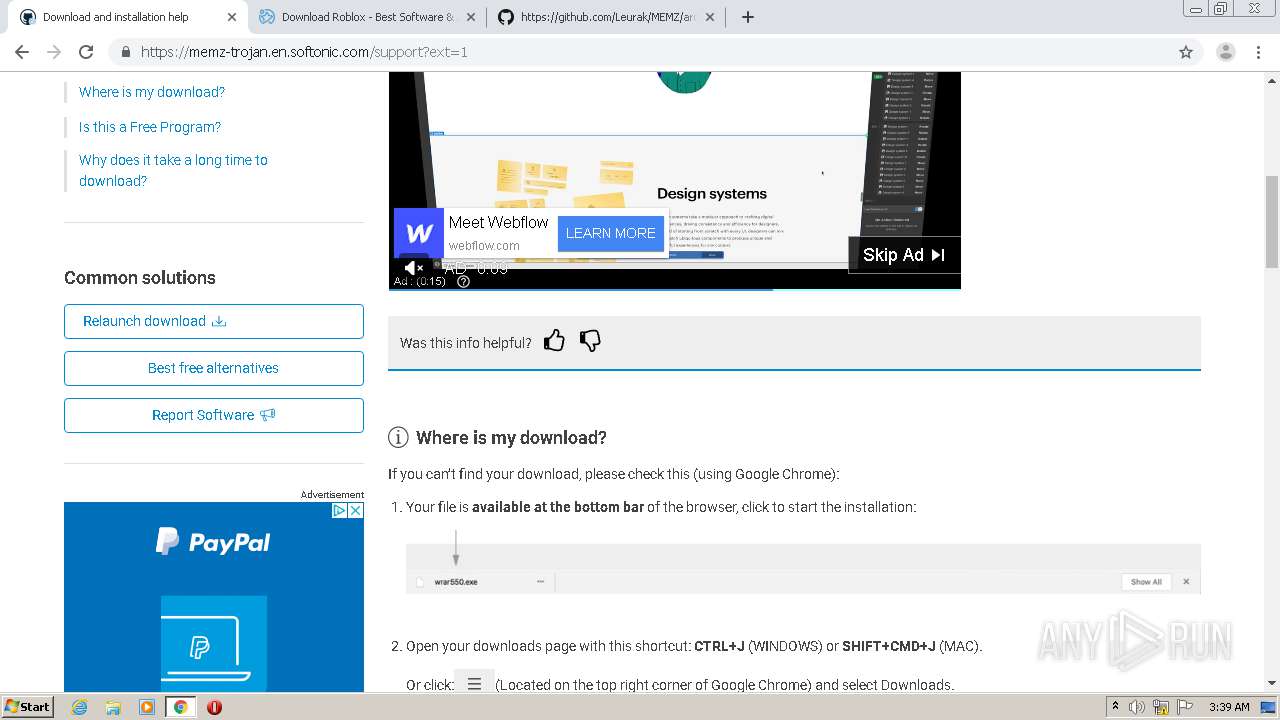1280x720 pixels.
Task: Click the Report Software button
Action: click(214, 415)
